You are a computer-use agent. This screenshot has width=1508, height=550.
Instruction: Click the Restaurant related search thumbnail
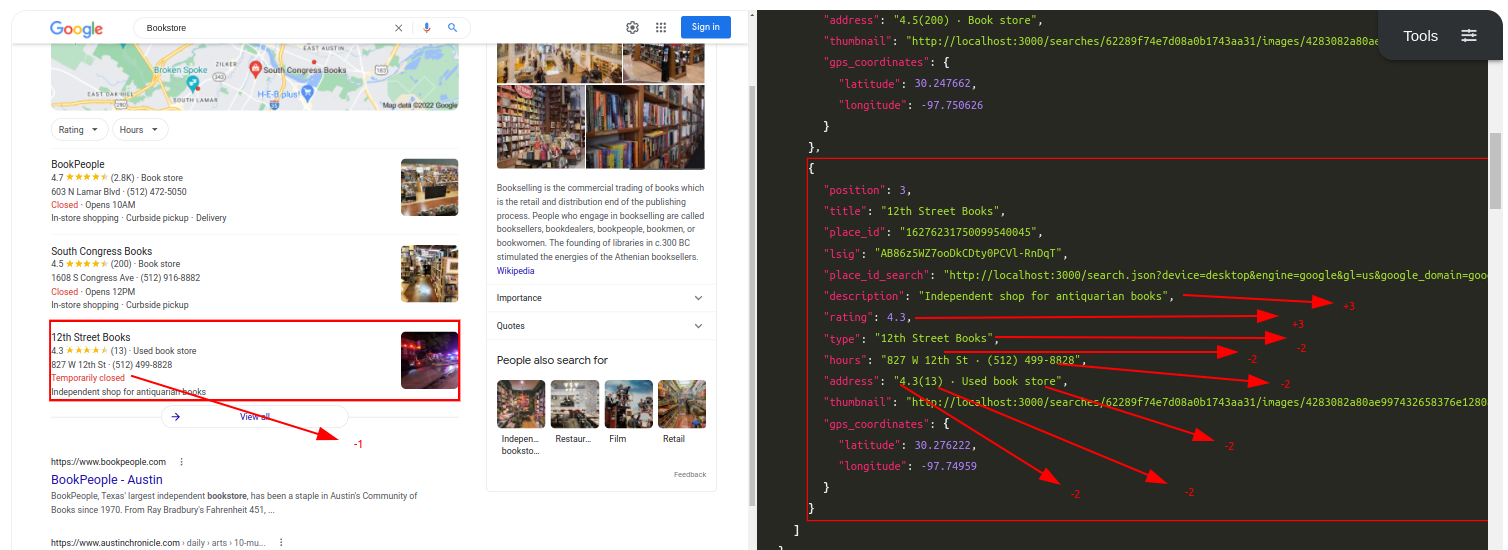coord(575,404)
